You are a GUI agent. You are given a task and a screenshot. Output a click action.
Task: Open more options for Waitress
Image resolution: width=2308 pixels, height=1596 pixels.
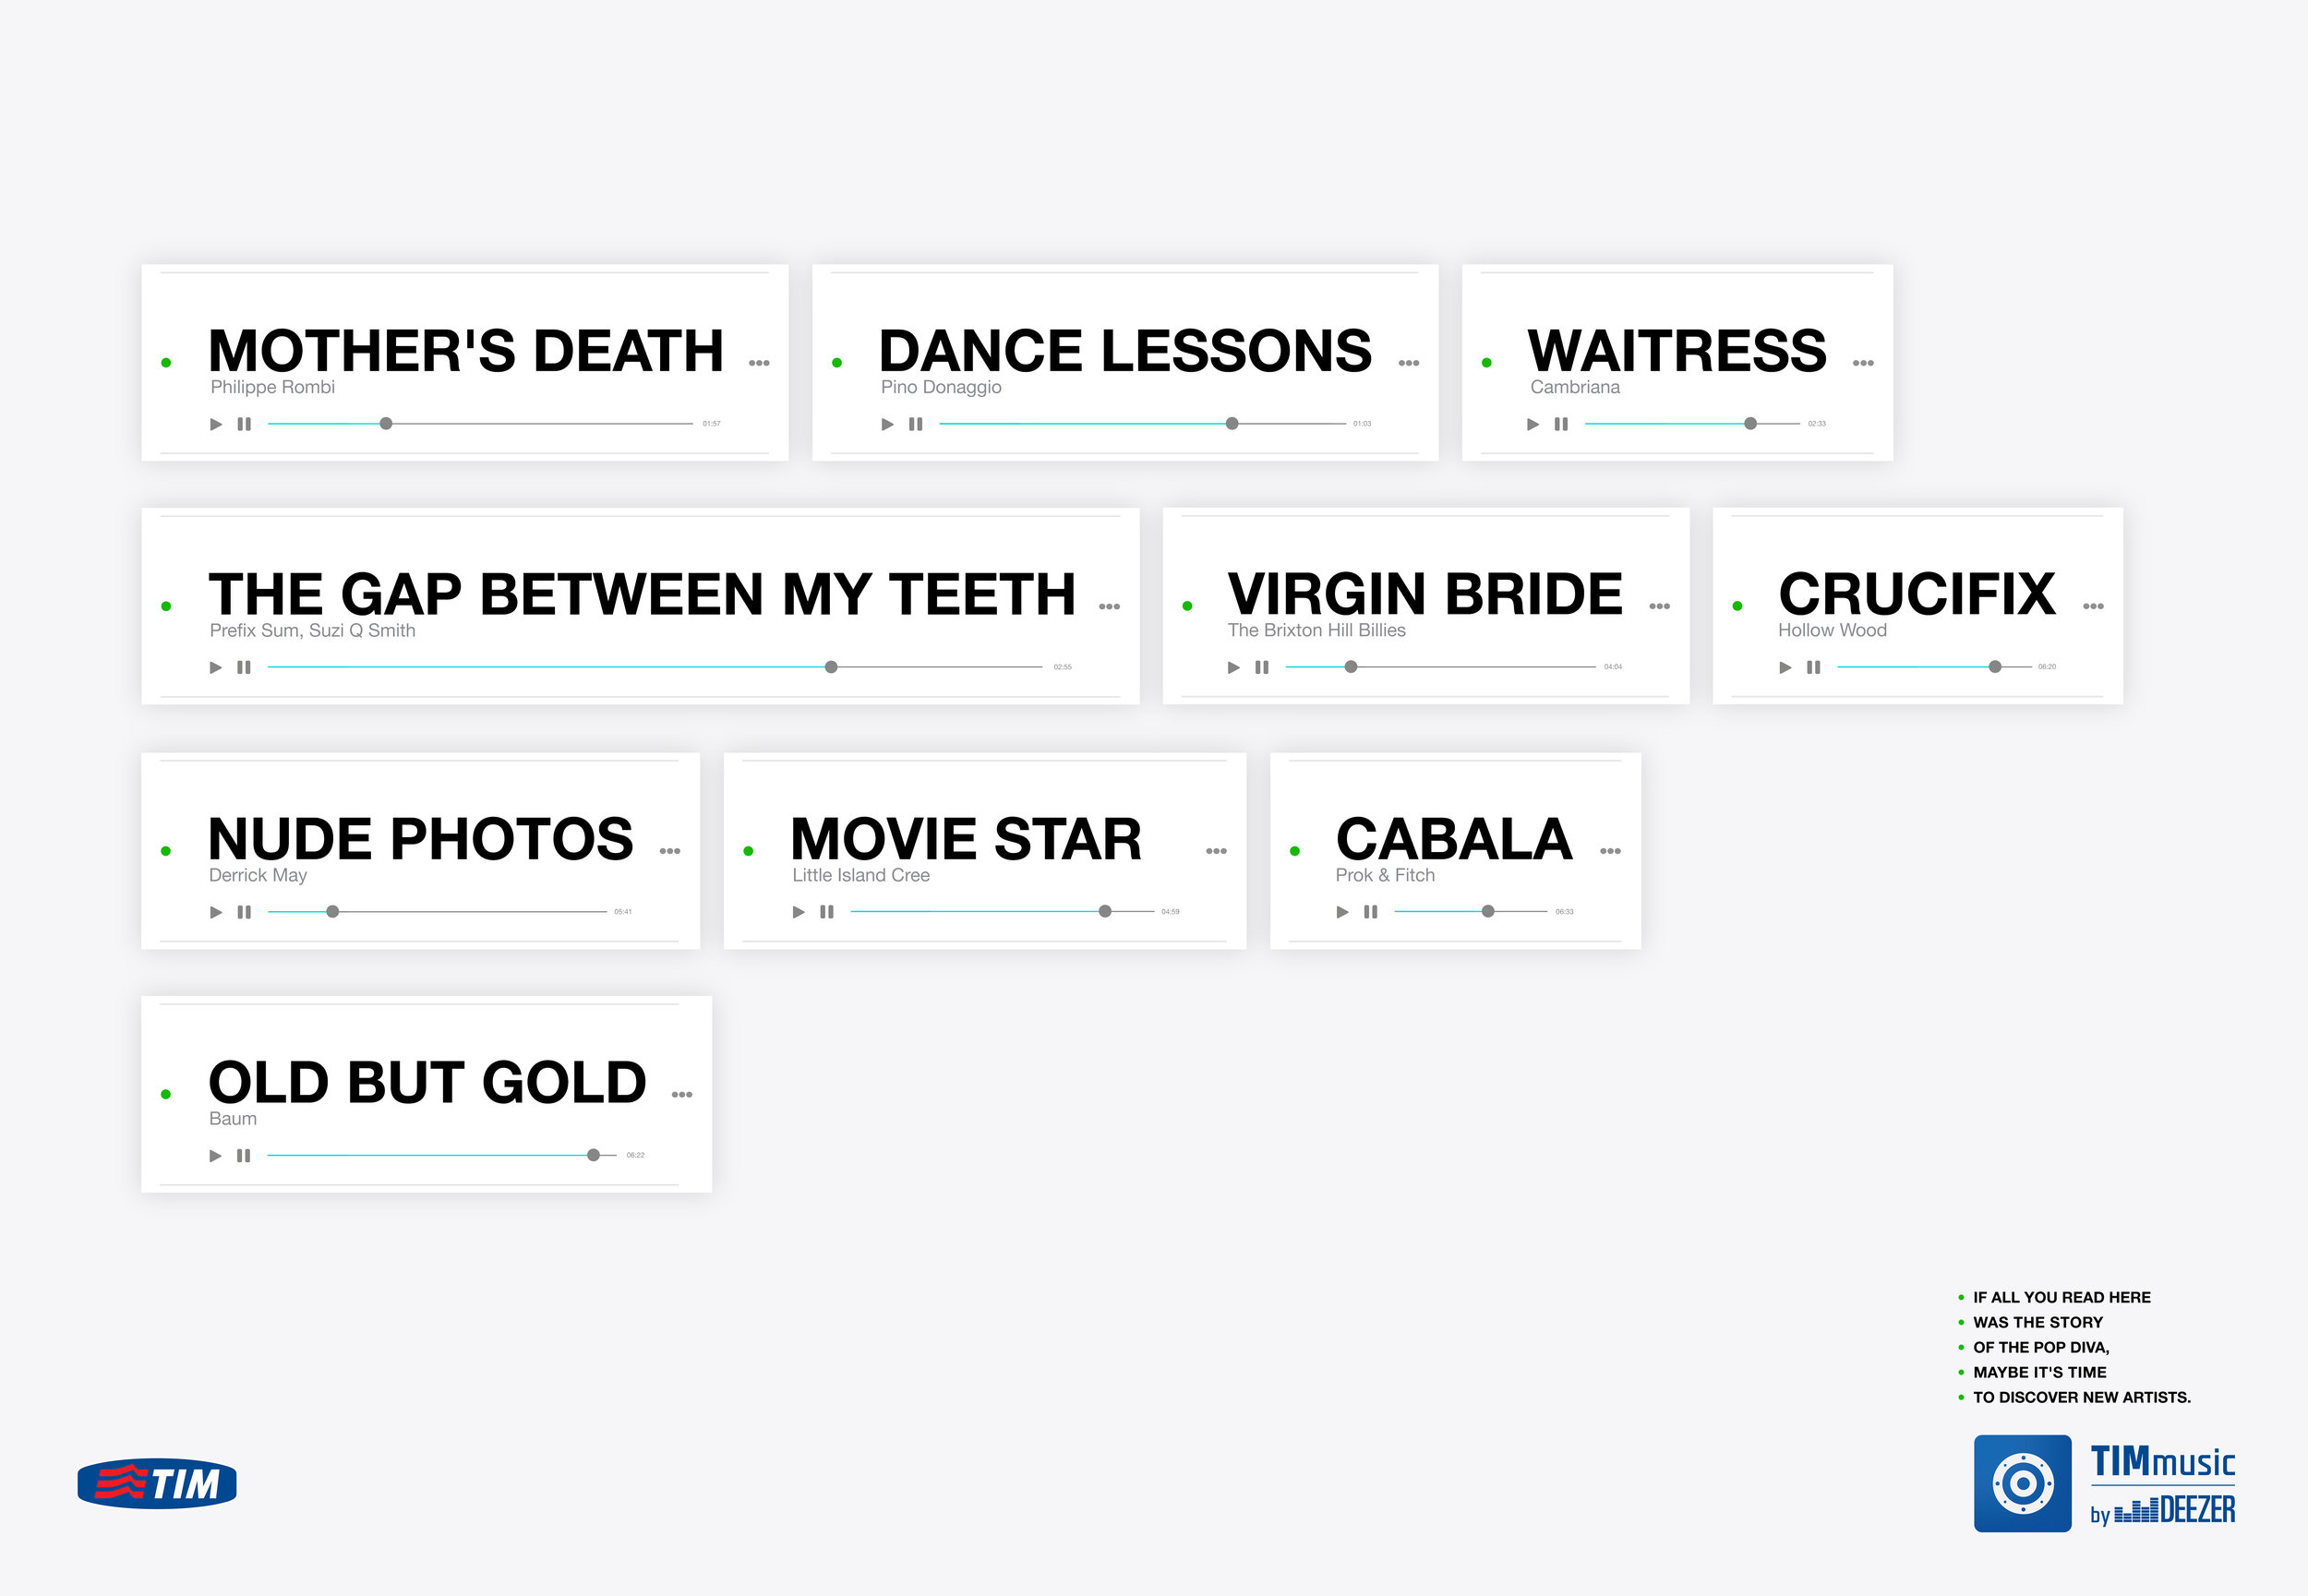pos(1863,363)
